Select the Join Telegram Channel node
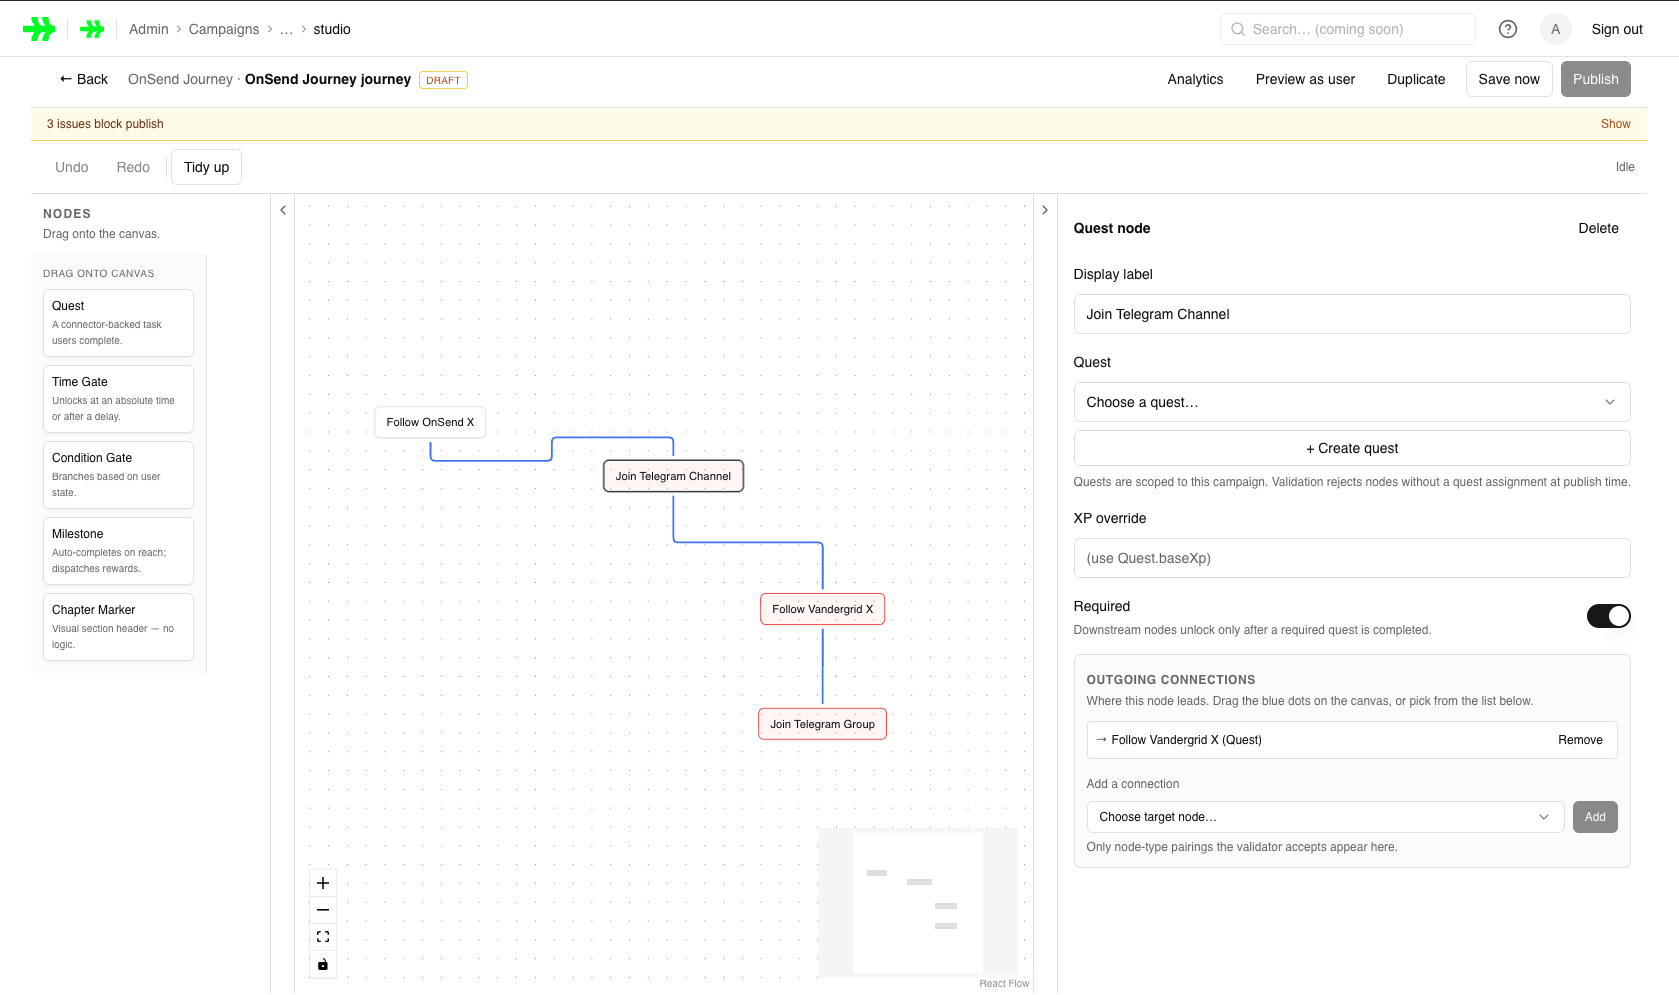The height and width of the screenshot is (995, 1679). (673, 476)
